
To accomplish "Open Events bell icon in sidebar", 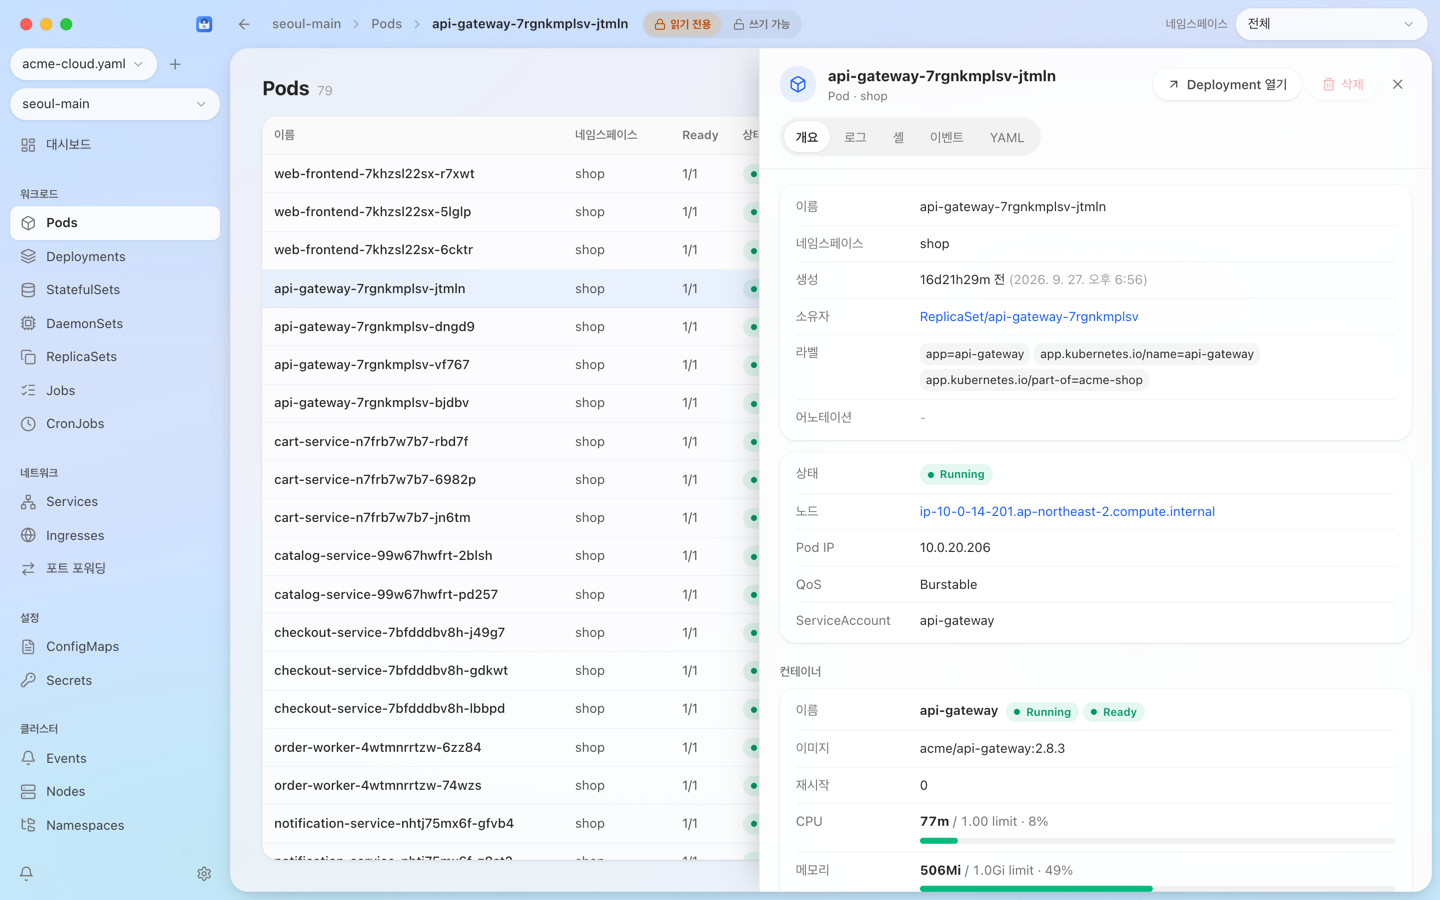I will [x=28, y=759].
